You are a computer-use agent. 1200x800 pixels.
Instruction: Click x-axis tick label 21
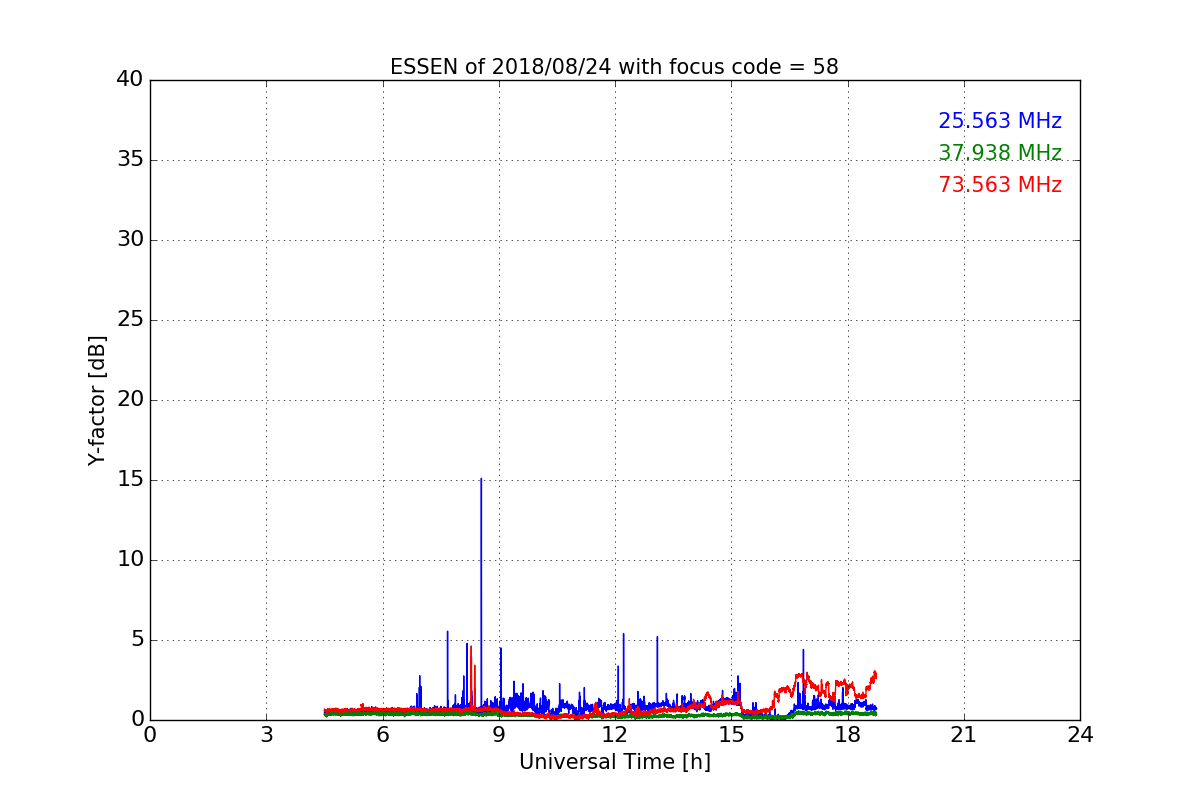pos(964,735)
